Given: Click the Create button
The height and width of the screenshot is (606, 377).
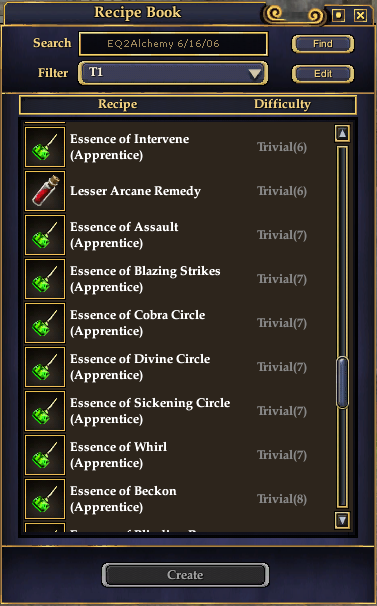Looking at the screenshot, I should pos(185,575).
